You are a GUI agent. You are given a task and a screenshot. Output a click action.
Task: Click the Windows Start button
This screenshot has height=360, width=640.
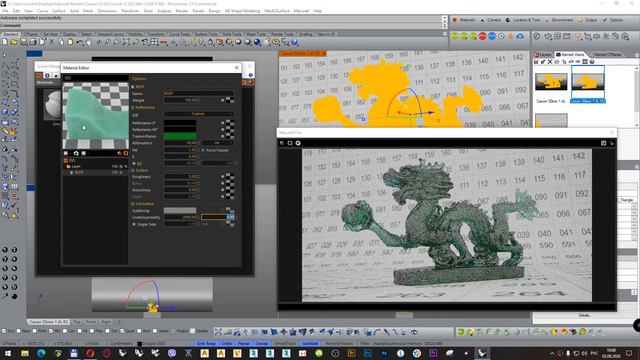coord(8,353)
